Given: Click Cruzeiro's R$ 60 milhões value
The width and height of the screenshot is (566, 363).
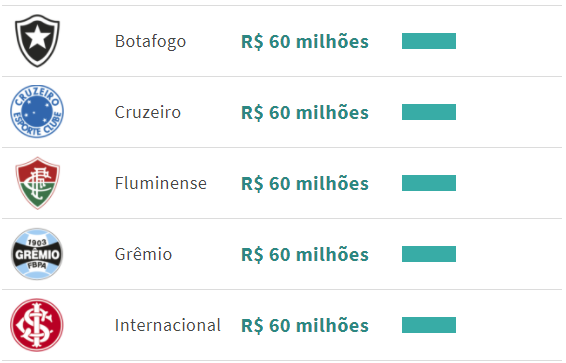Looking at the screenshot, I should point(305,112).
